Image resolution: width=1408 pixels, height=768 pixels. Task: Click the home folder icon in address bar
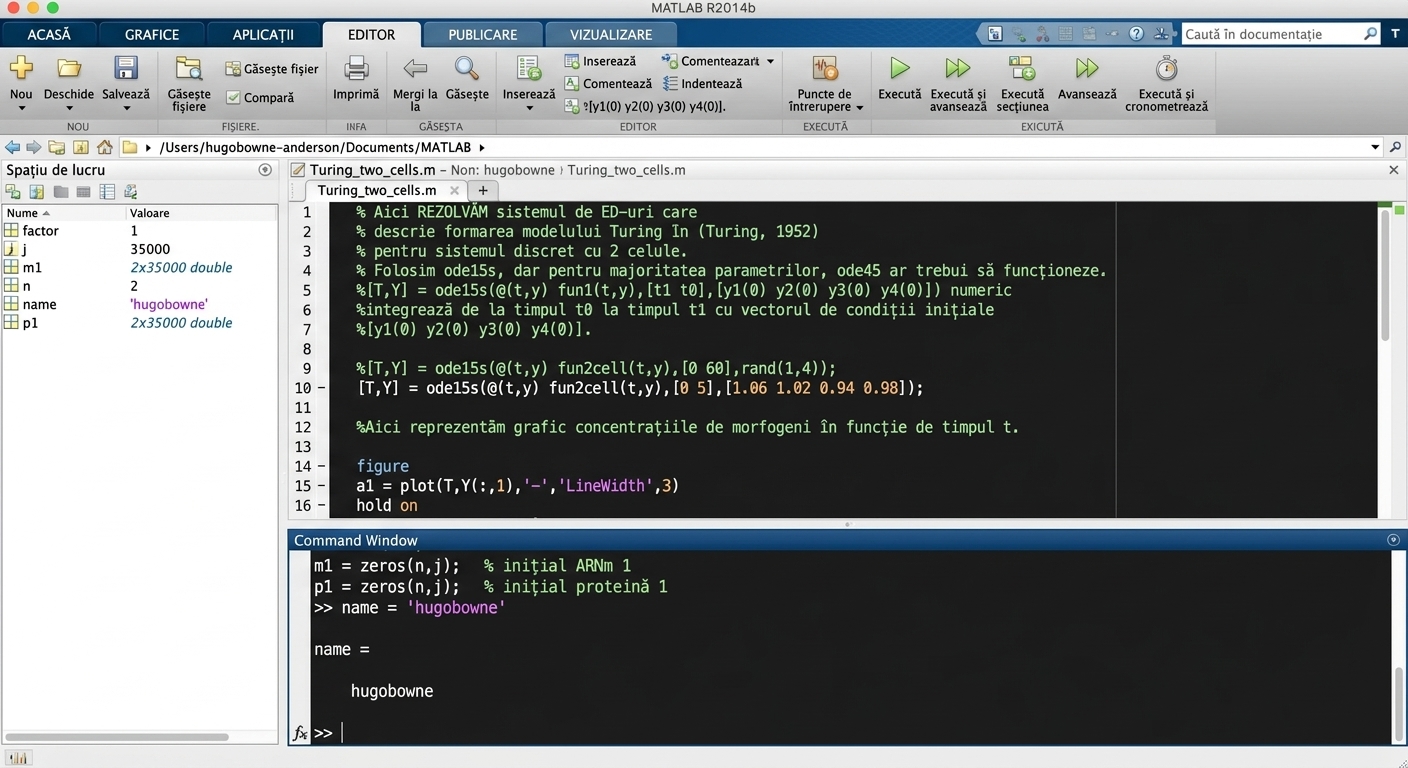104,147
